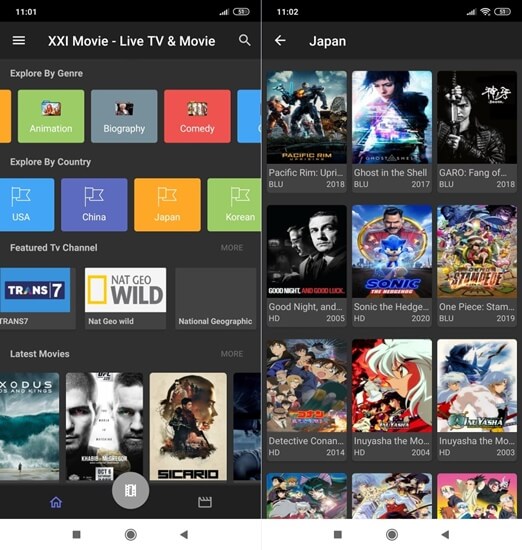This screenshot has height=550, width=522.
Task: Open the Nat Geo Wild channel card
Action: [125, 299]
